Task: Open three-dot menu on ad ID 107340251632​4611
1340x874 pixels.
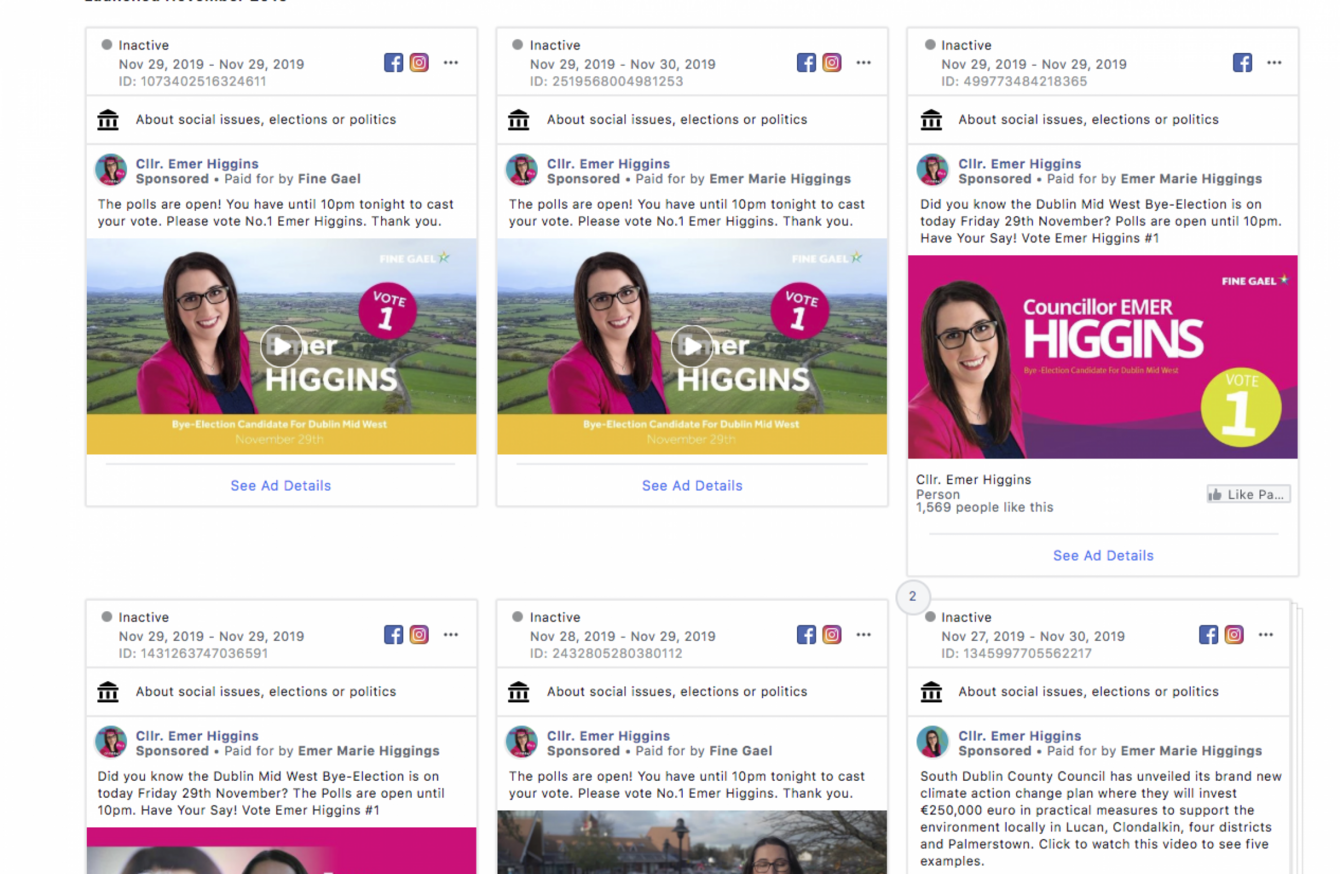Action: coord(451,63)
